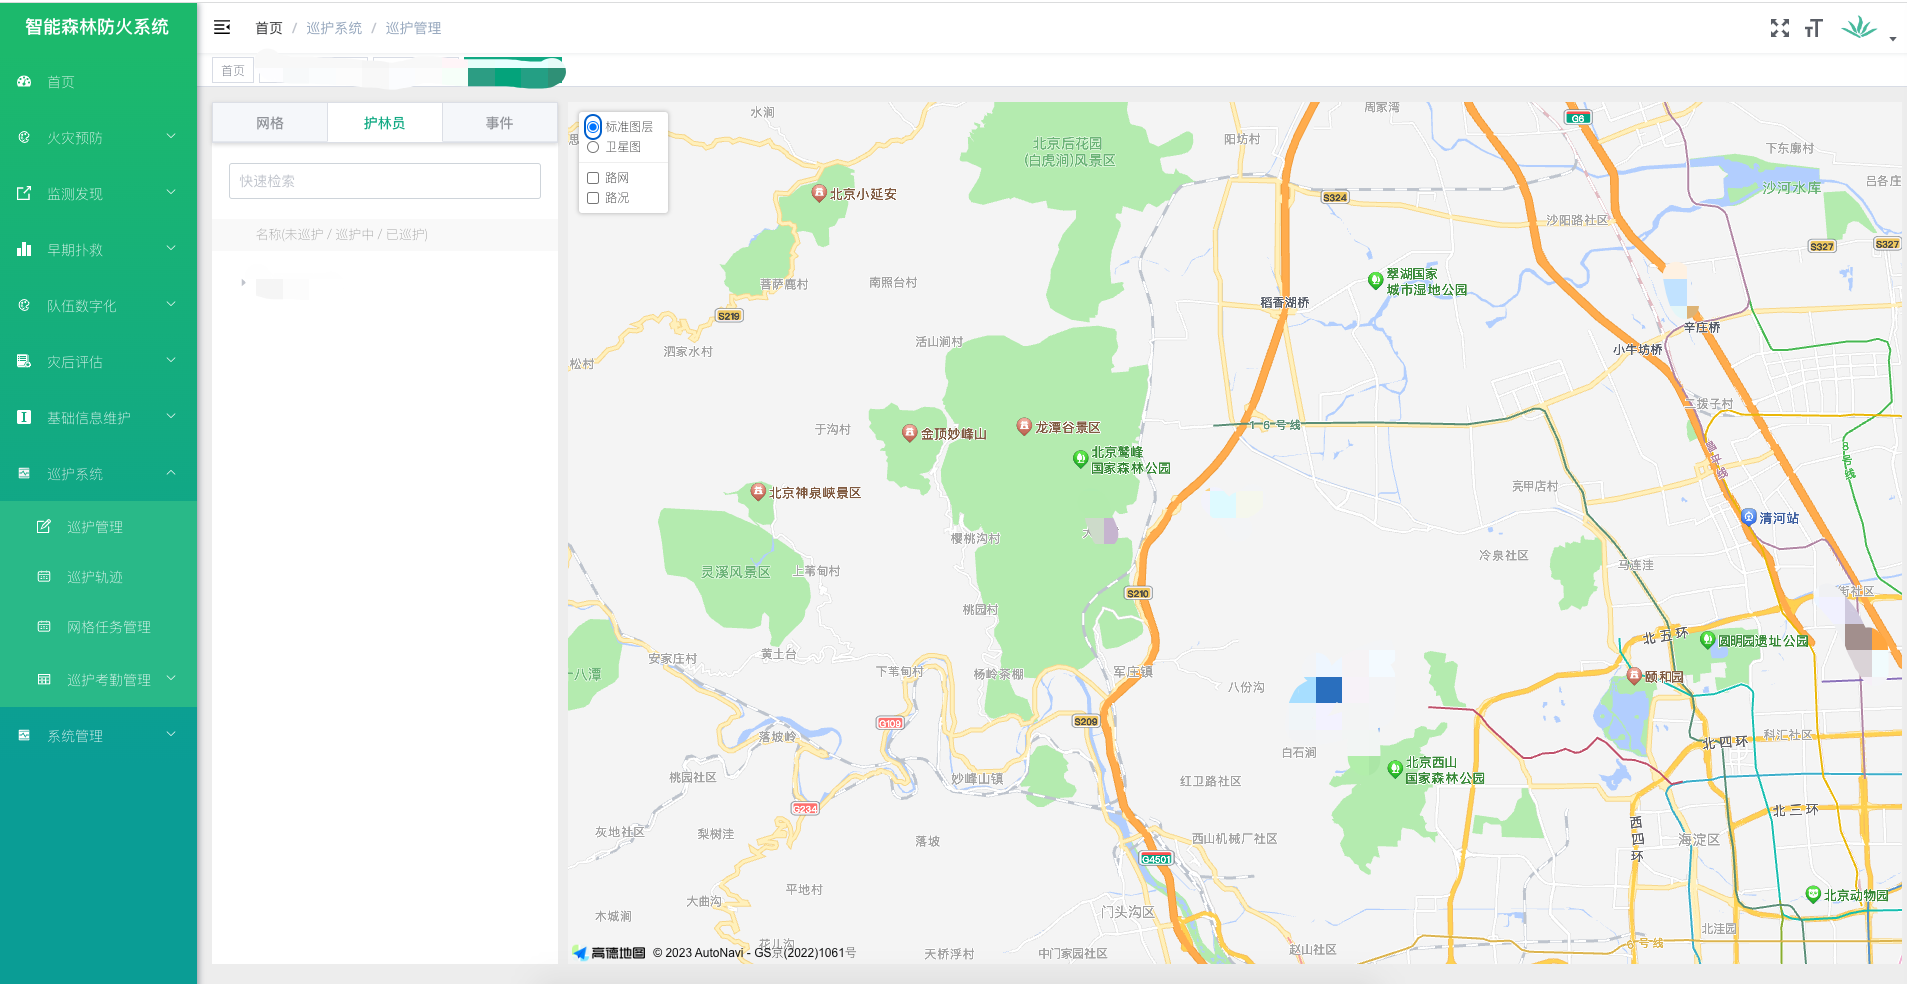This screenshot has width=1907, height=984.
Task: Click the 北京动物园 map marker
Action: [1813, 895]
